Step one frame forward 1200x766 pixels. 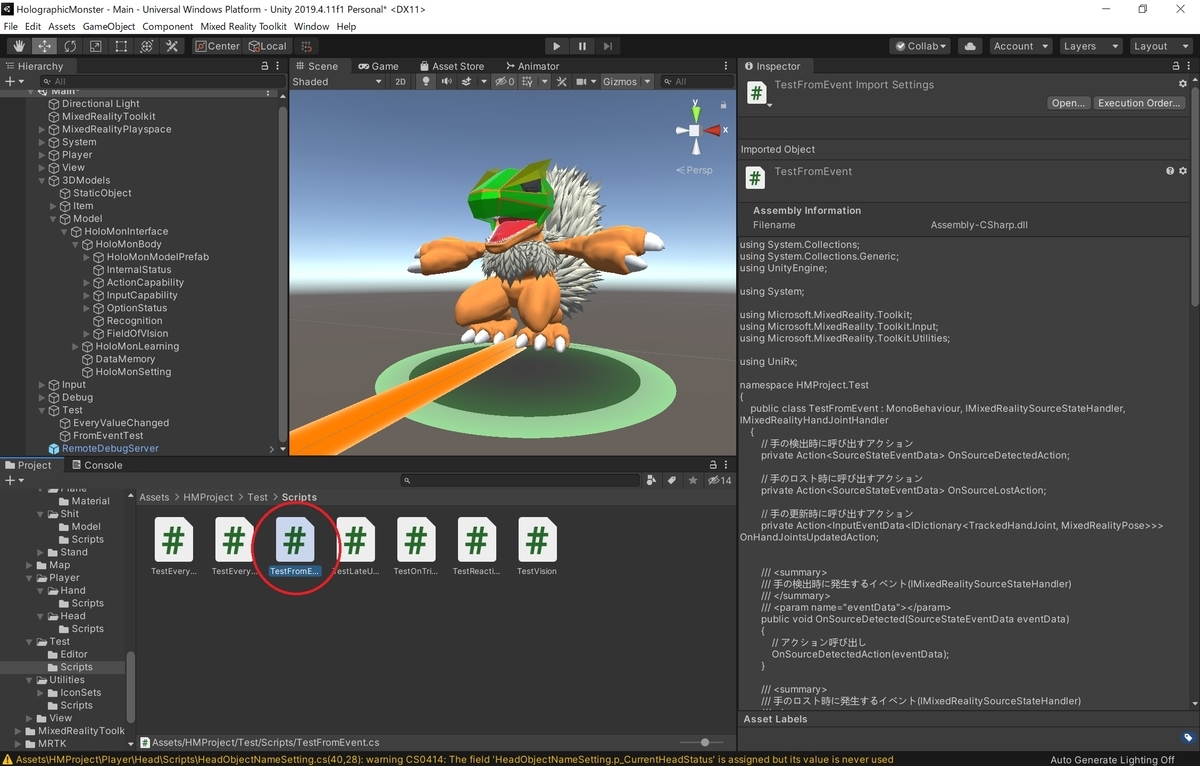(x=608, y=46)
